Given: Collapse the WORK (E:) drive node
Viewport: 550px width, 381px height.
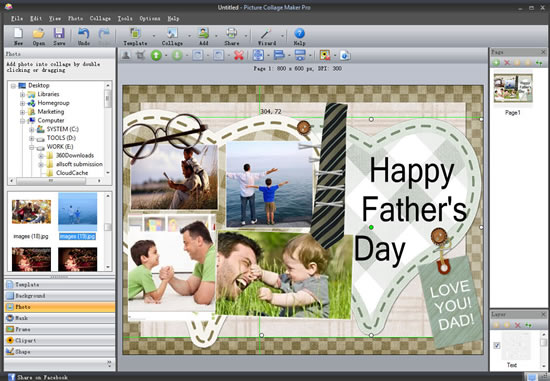Looking at the screenshot, I should [x=32, y=147].
